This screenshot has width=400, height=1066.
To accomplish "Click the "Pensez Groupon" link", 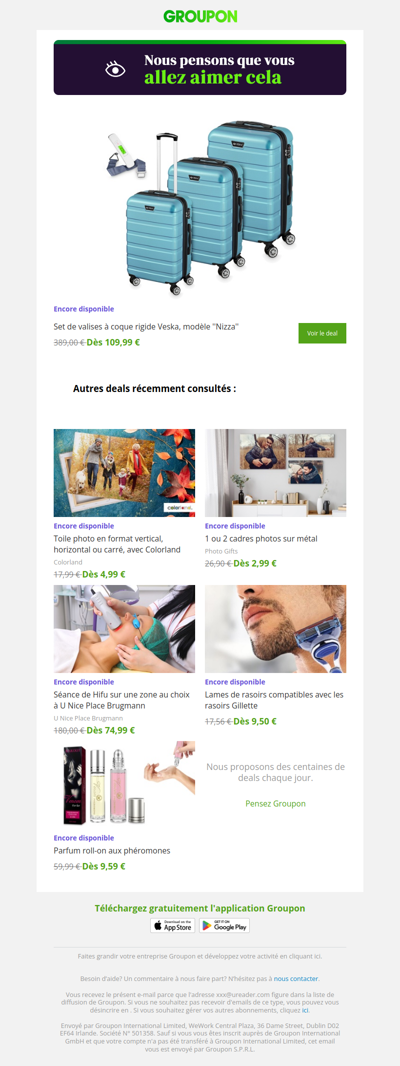I will pos(276,804).
